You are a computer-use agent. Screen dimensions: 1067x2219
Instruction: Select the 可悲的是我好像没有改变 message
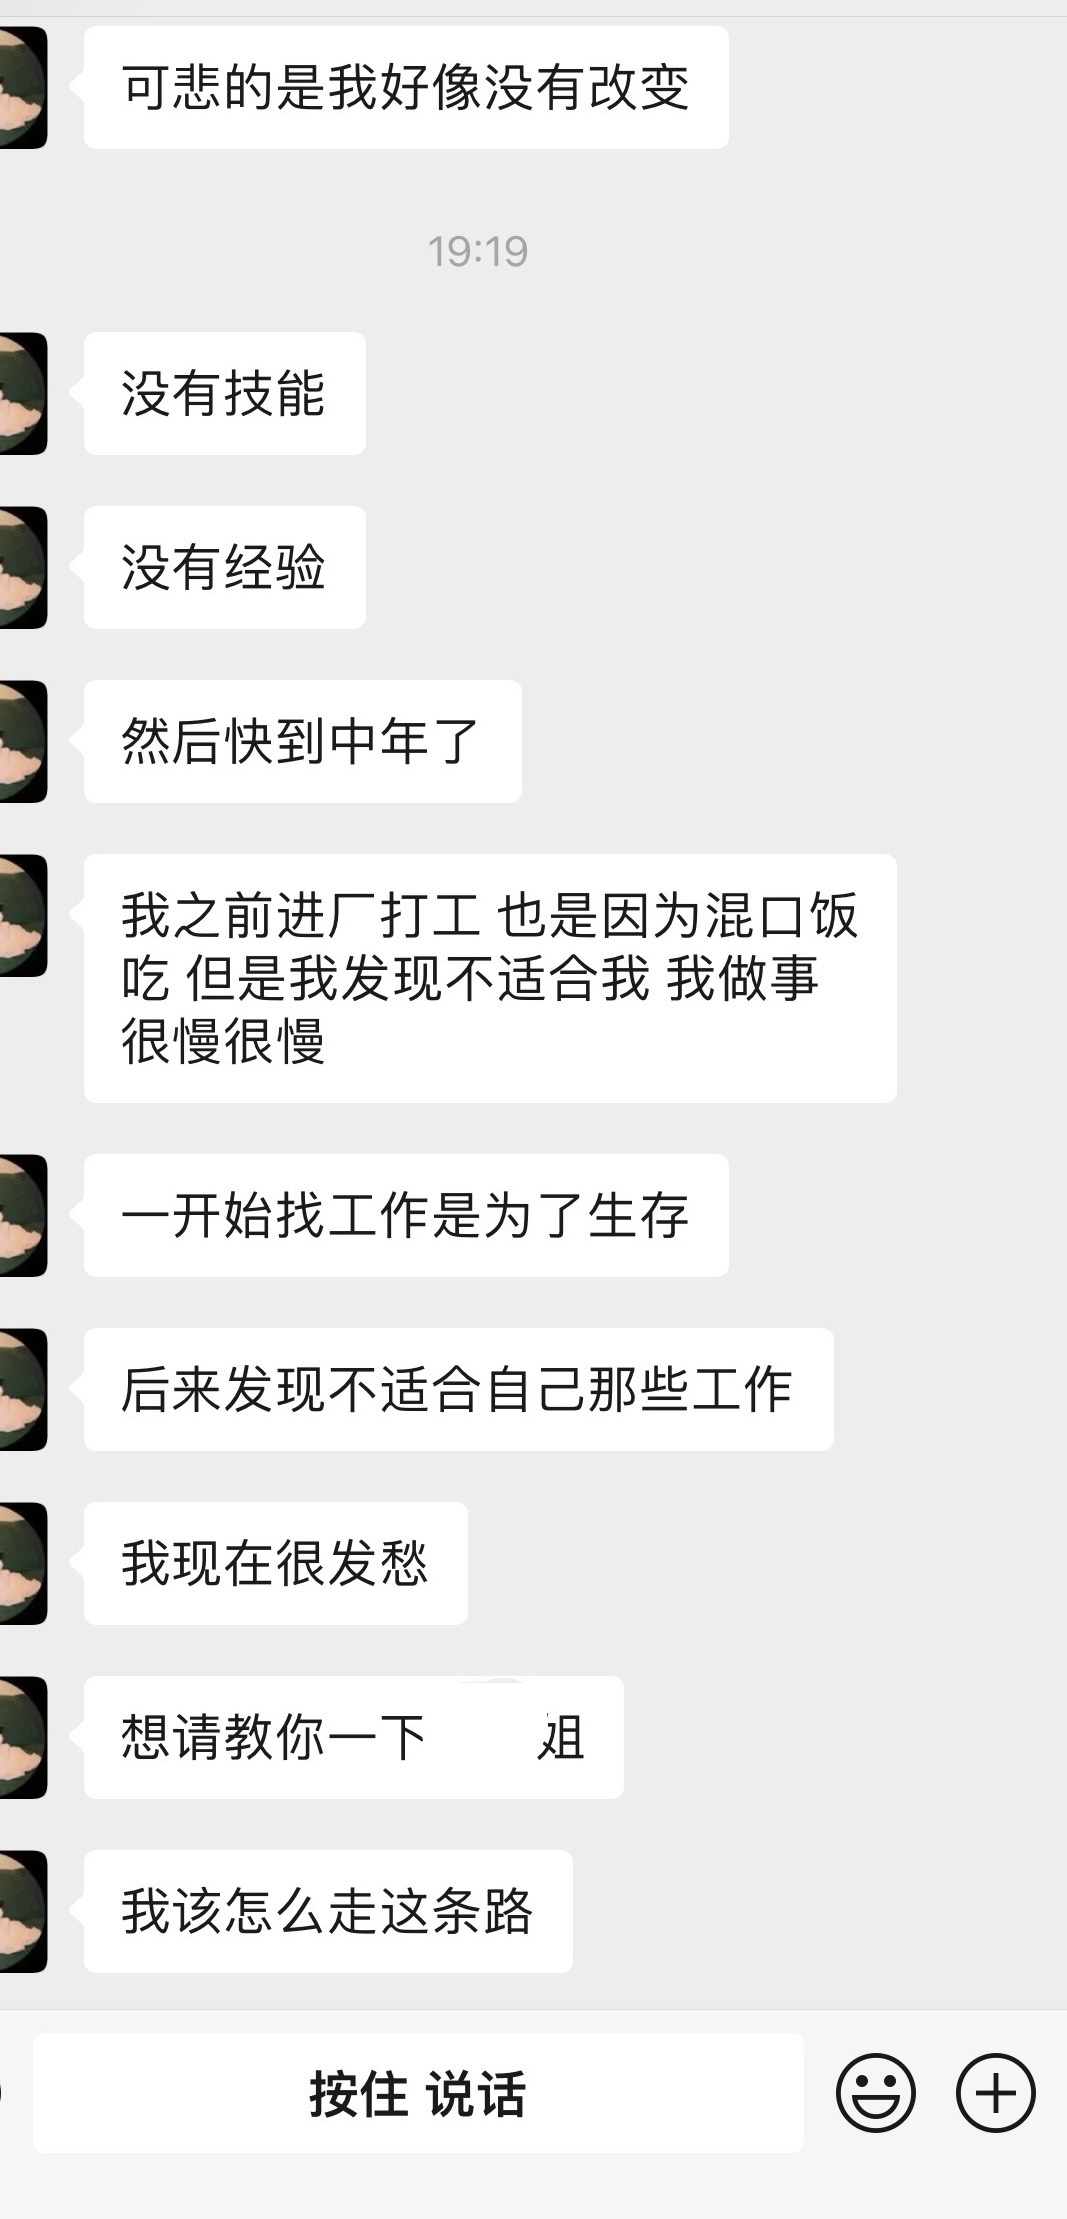[x=406, y=88]
